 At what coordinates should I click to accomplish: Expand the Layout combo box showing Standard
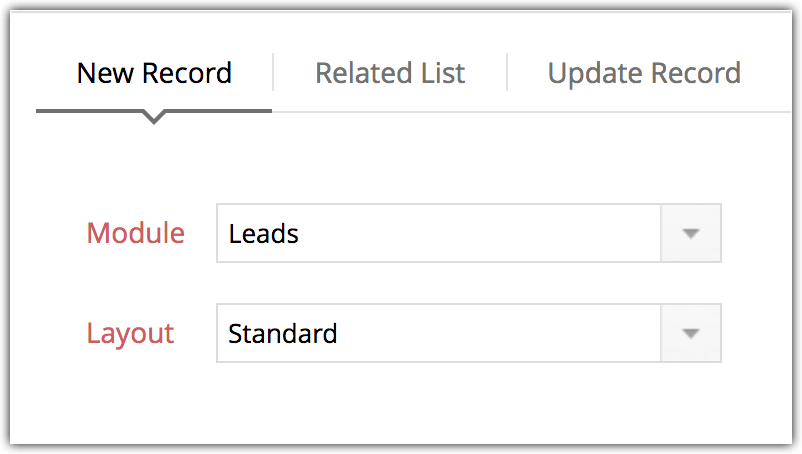pyautogui.click(x=468, y=333)
